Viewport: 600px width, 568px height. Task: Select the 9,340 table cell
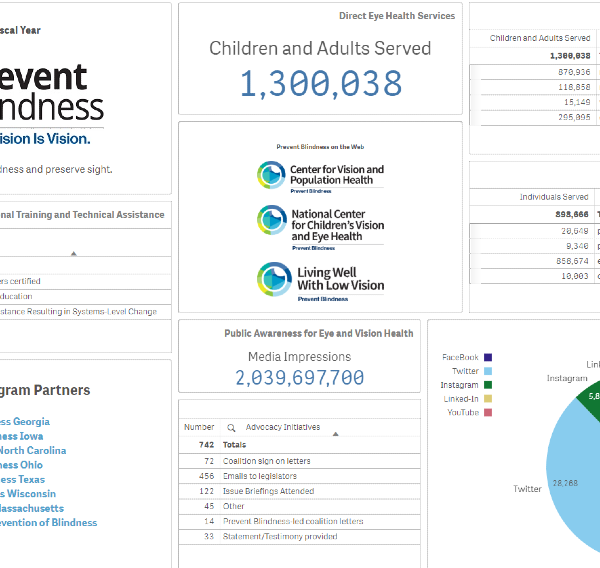[577, 246]
